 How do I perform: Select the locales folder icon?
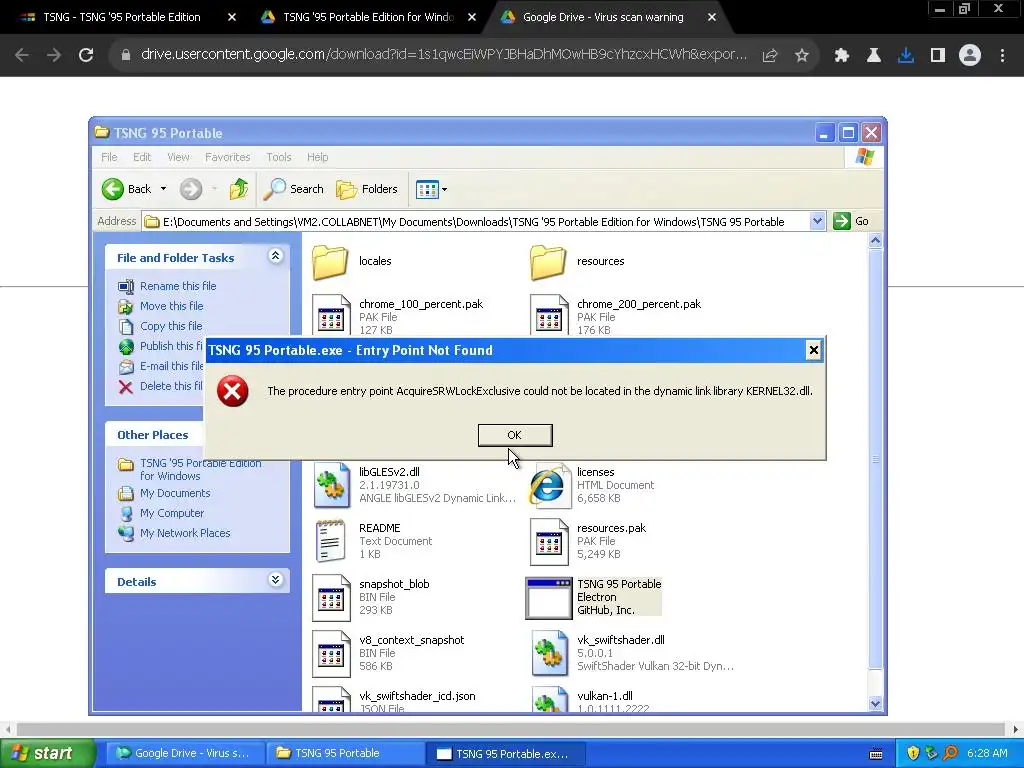click(330, 261)
